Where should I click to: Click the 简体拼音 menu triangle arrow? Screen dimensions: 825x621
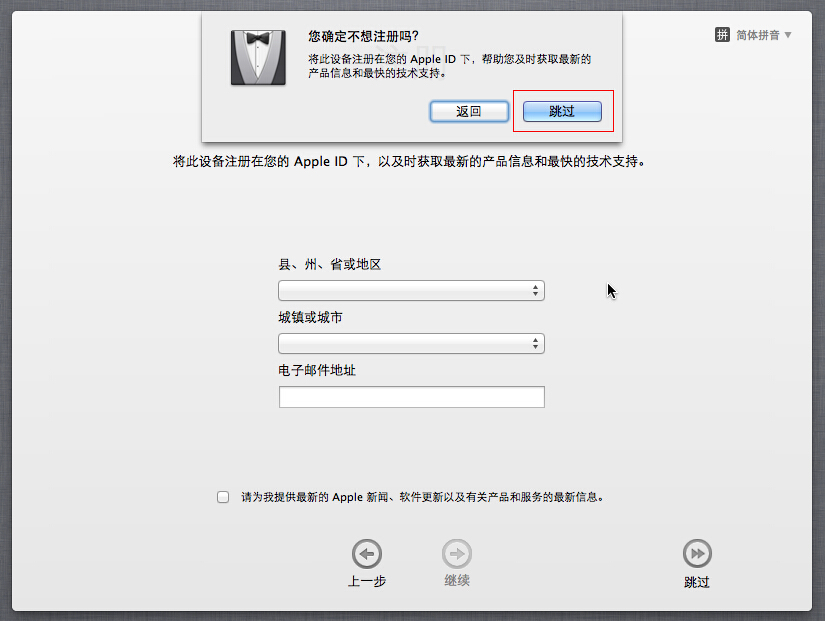click(788, 35)
